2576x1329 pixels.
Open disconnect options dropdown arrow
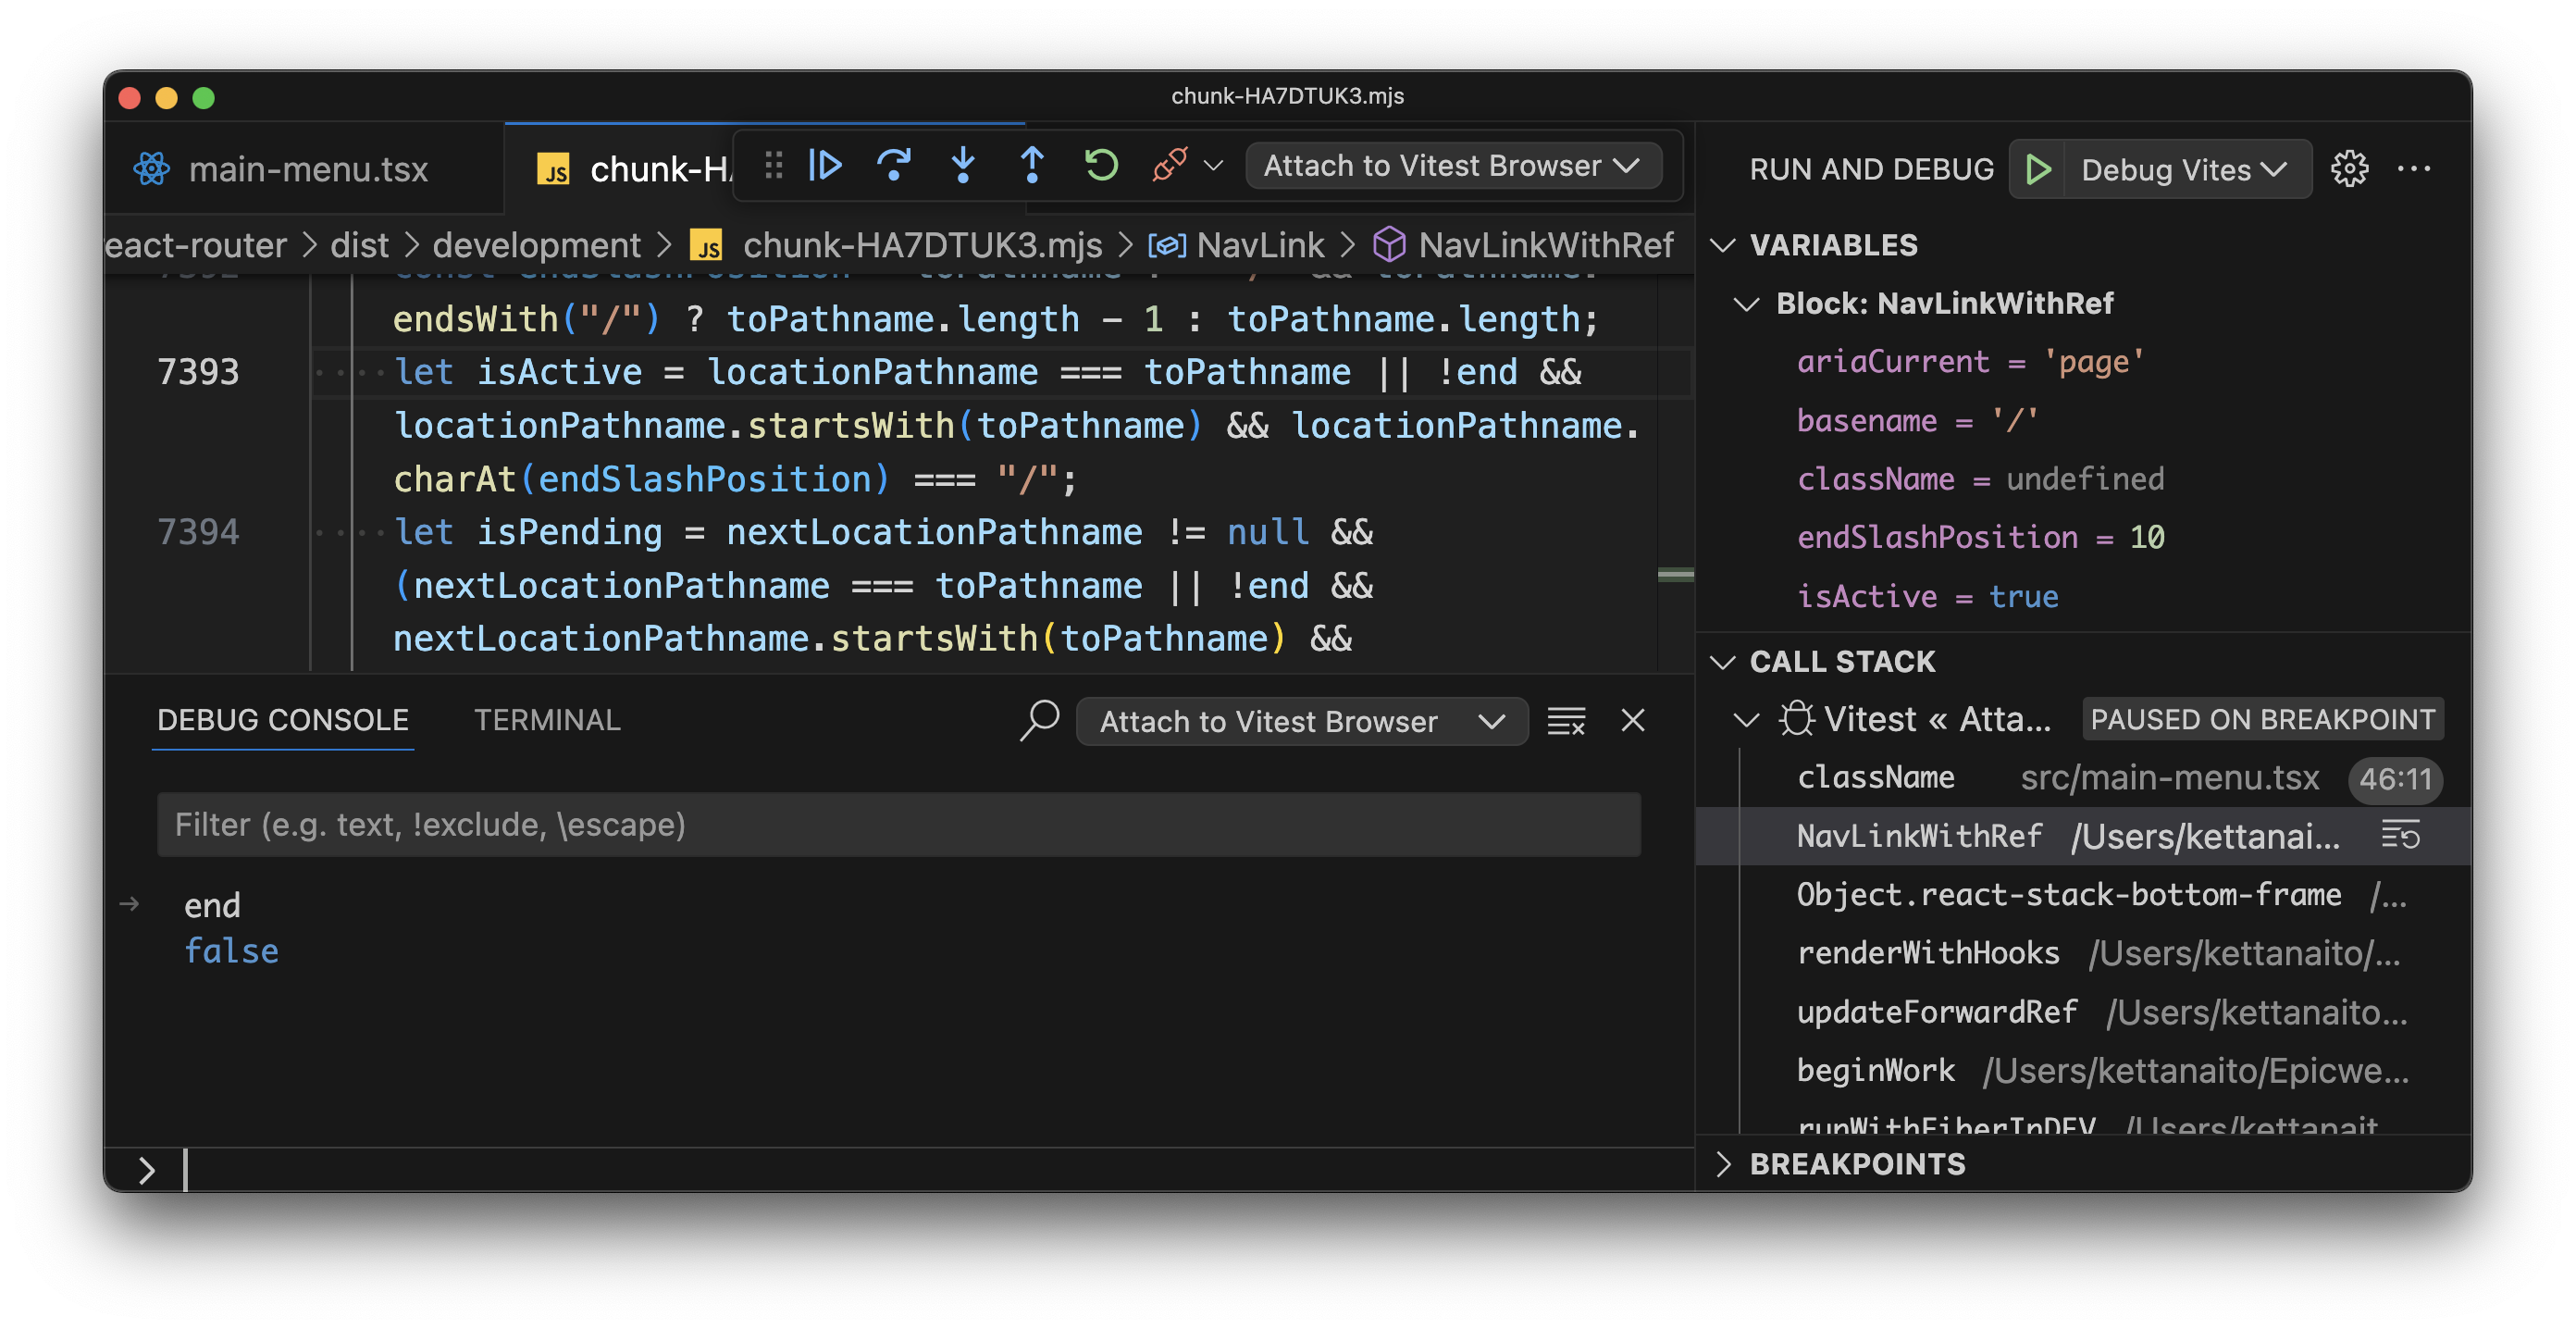click(x=1213, y=166)
